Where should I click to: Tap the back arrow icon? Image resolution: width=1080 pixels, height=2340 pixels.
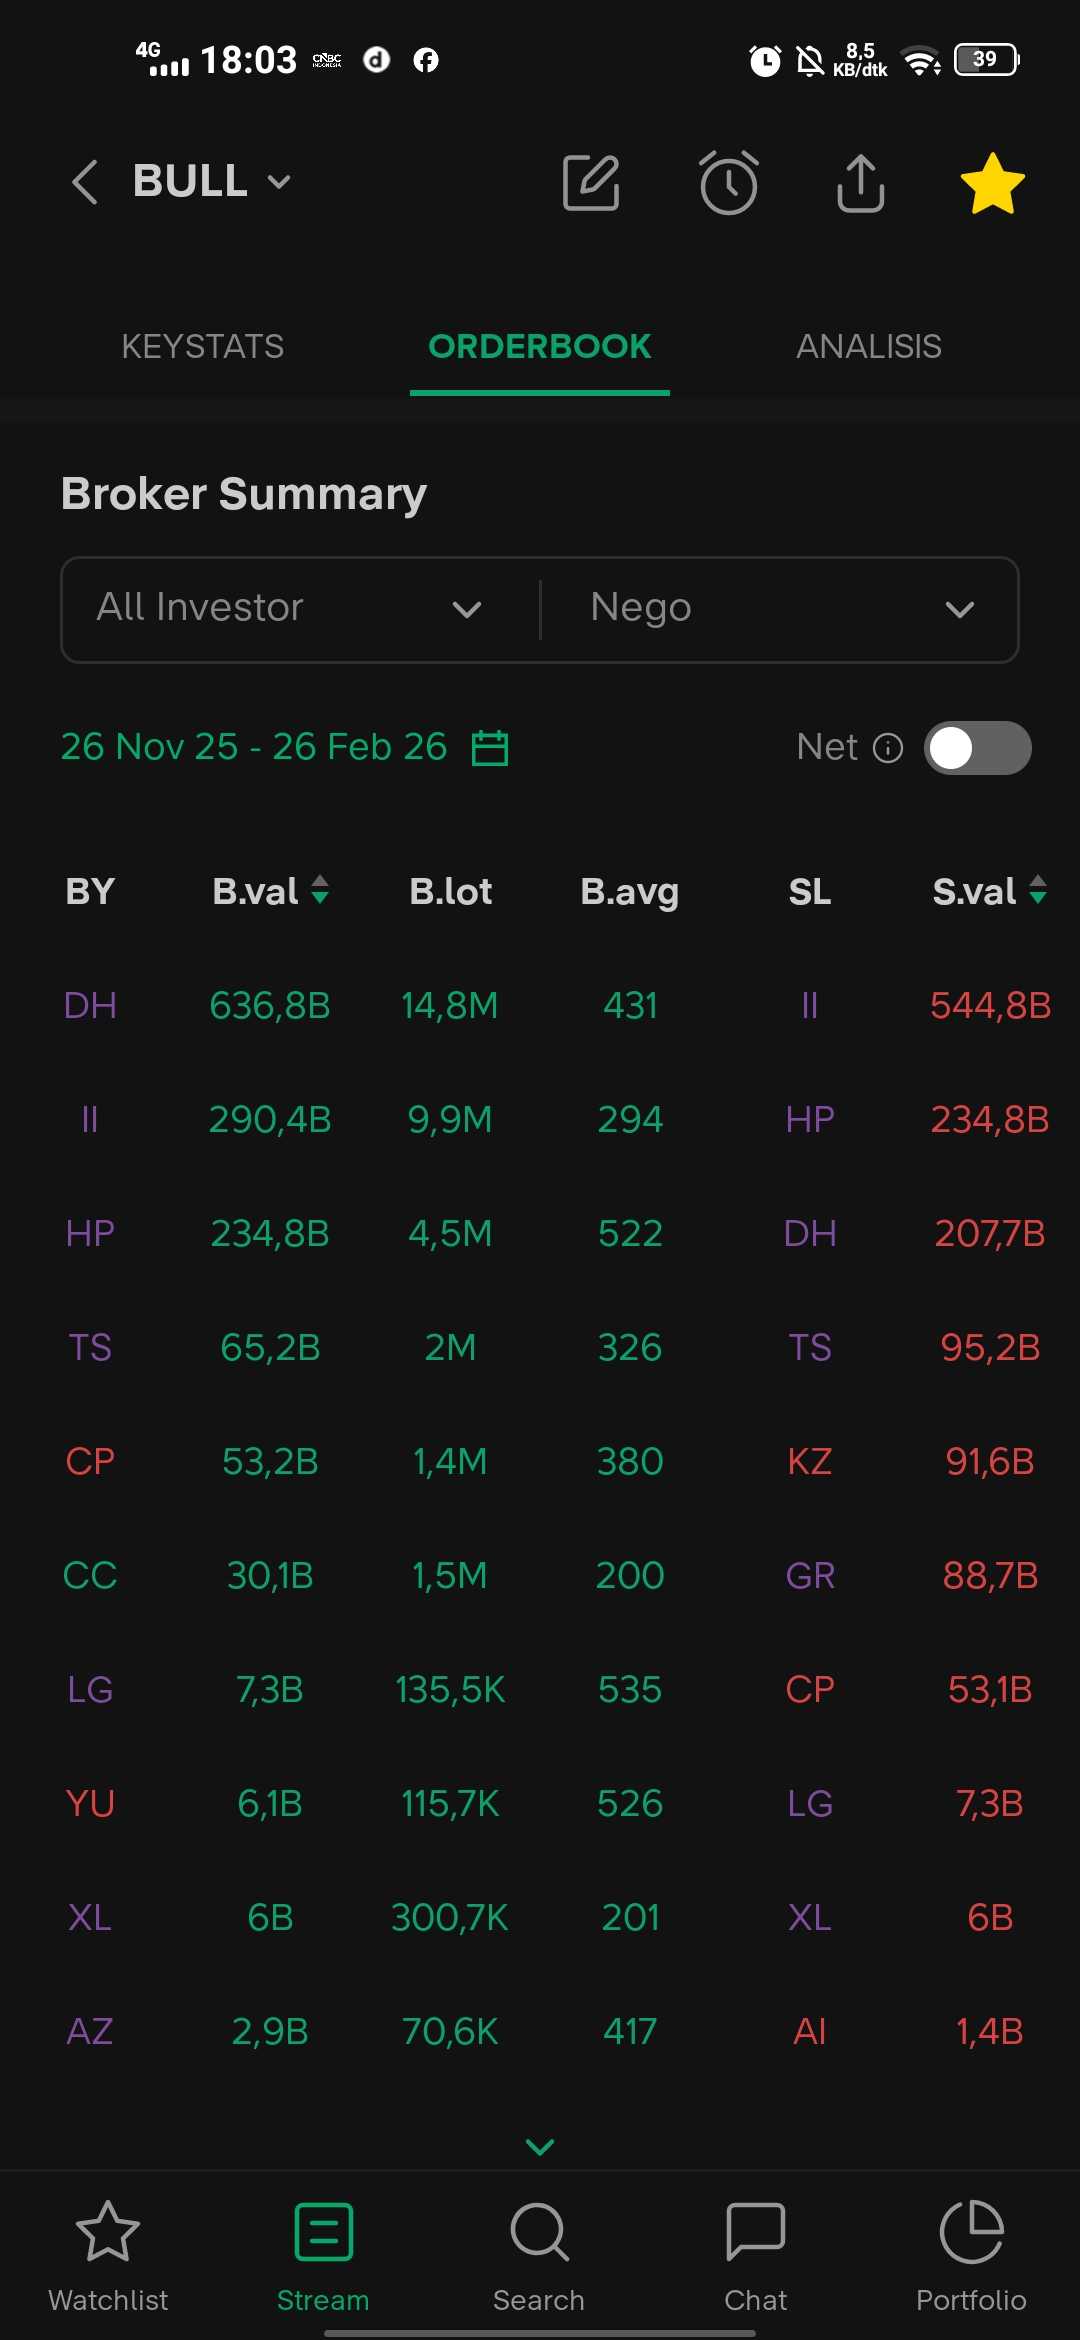pyautogui.click(x=86, y=182)
